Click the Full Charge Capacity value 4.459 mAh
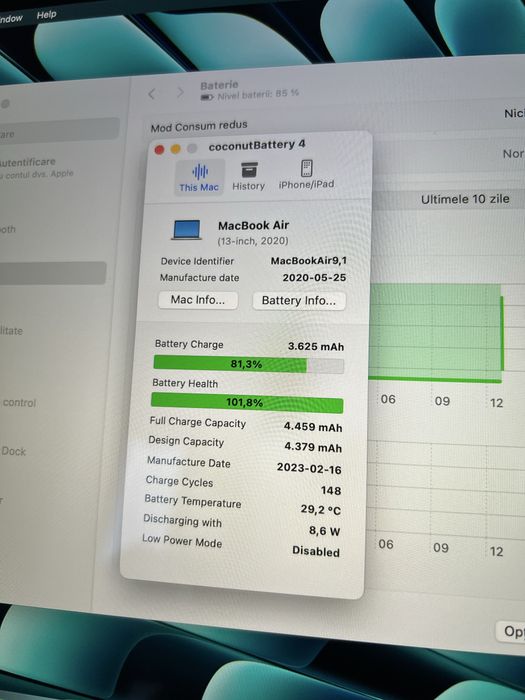This screenshot has width=525, height=700. [313, 427]
